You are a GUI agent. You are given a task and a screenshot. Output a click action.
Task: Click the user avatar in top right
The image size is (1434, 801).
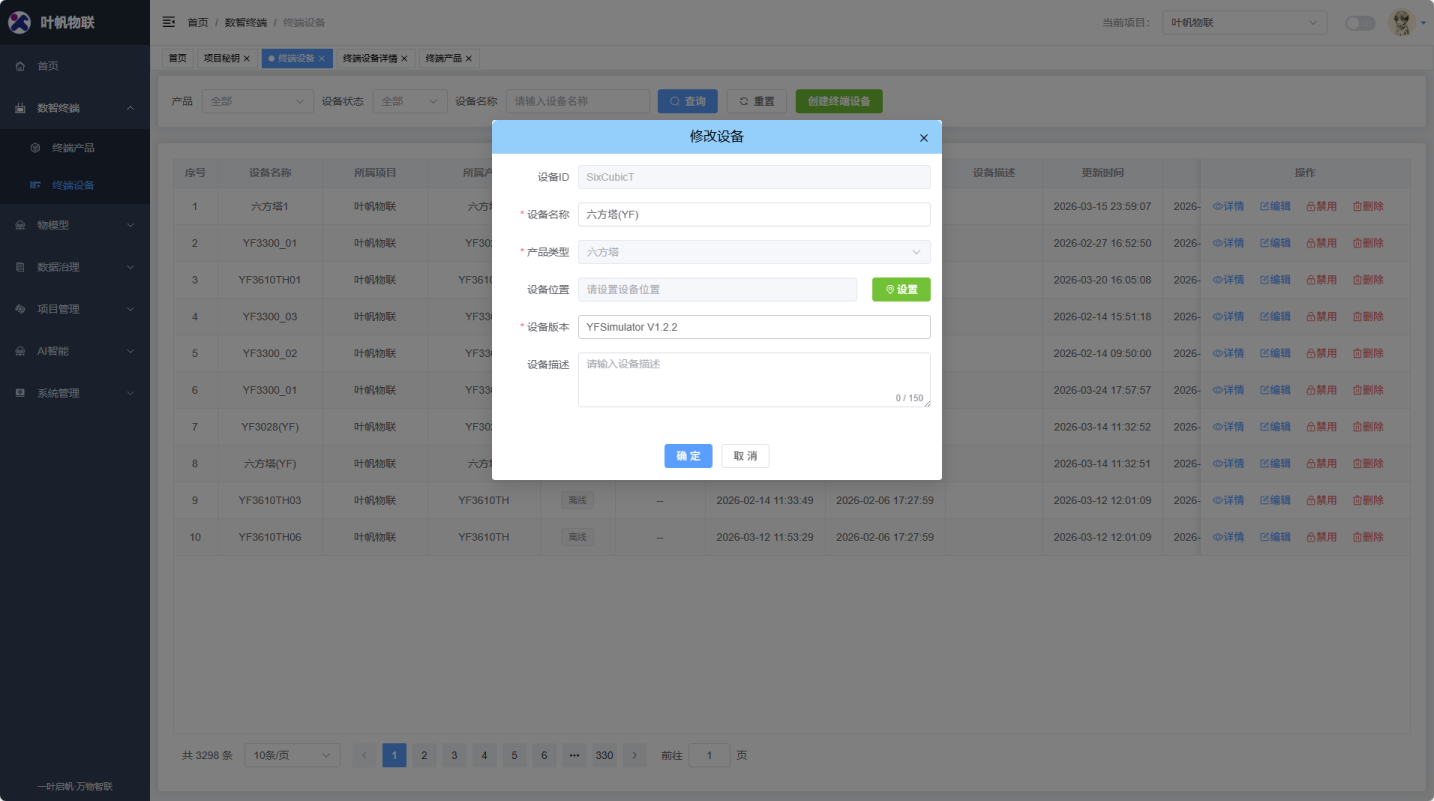tap(1402, 22)
